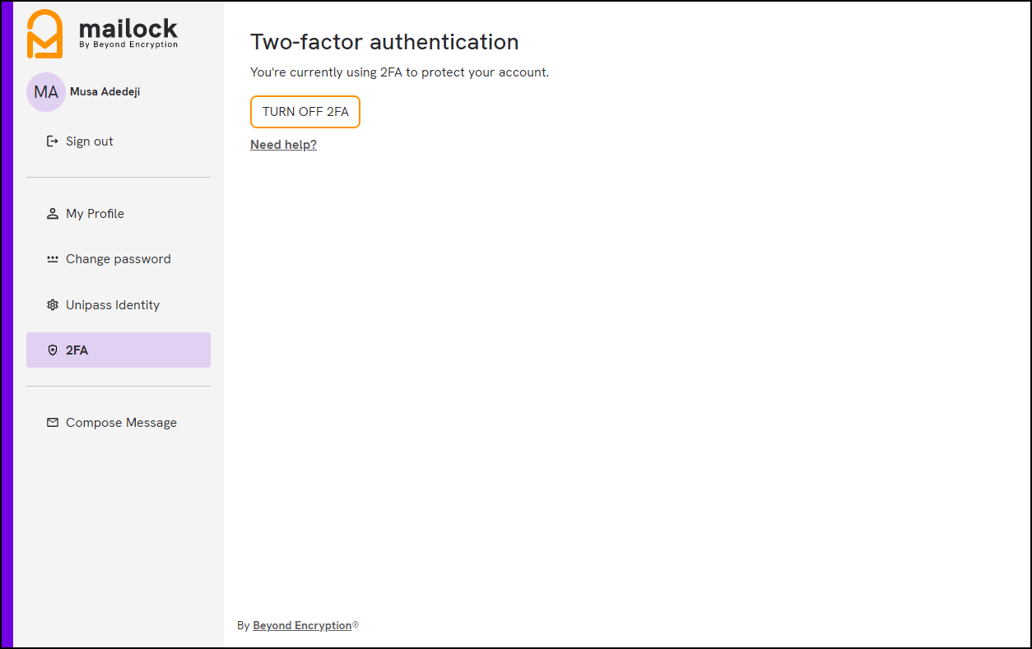Image resolution: width=1032 pixels, height=649 pixels.
Task: Click the envelope icon beside Compose Message
Action: 51,422
